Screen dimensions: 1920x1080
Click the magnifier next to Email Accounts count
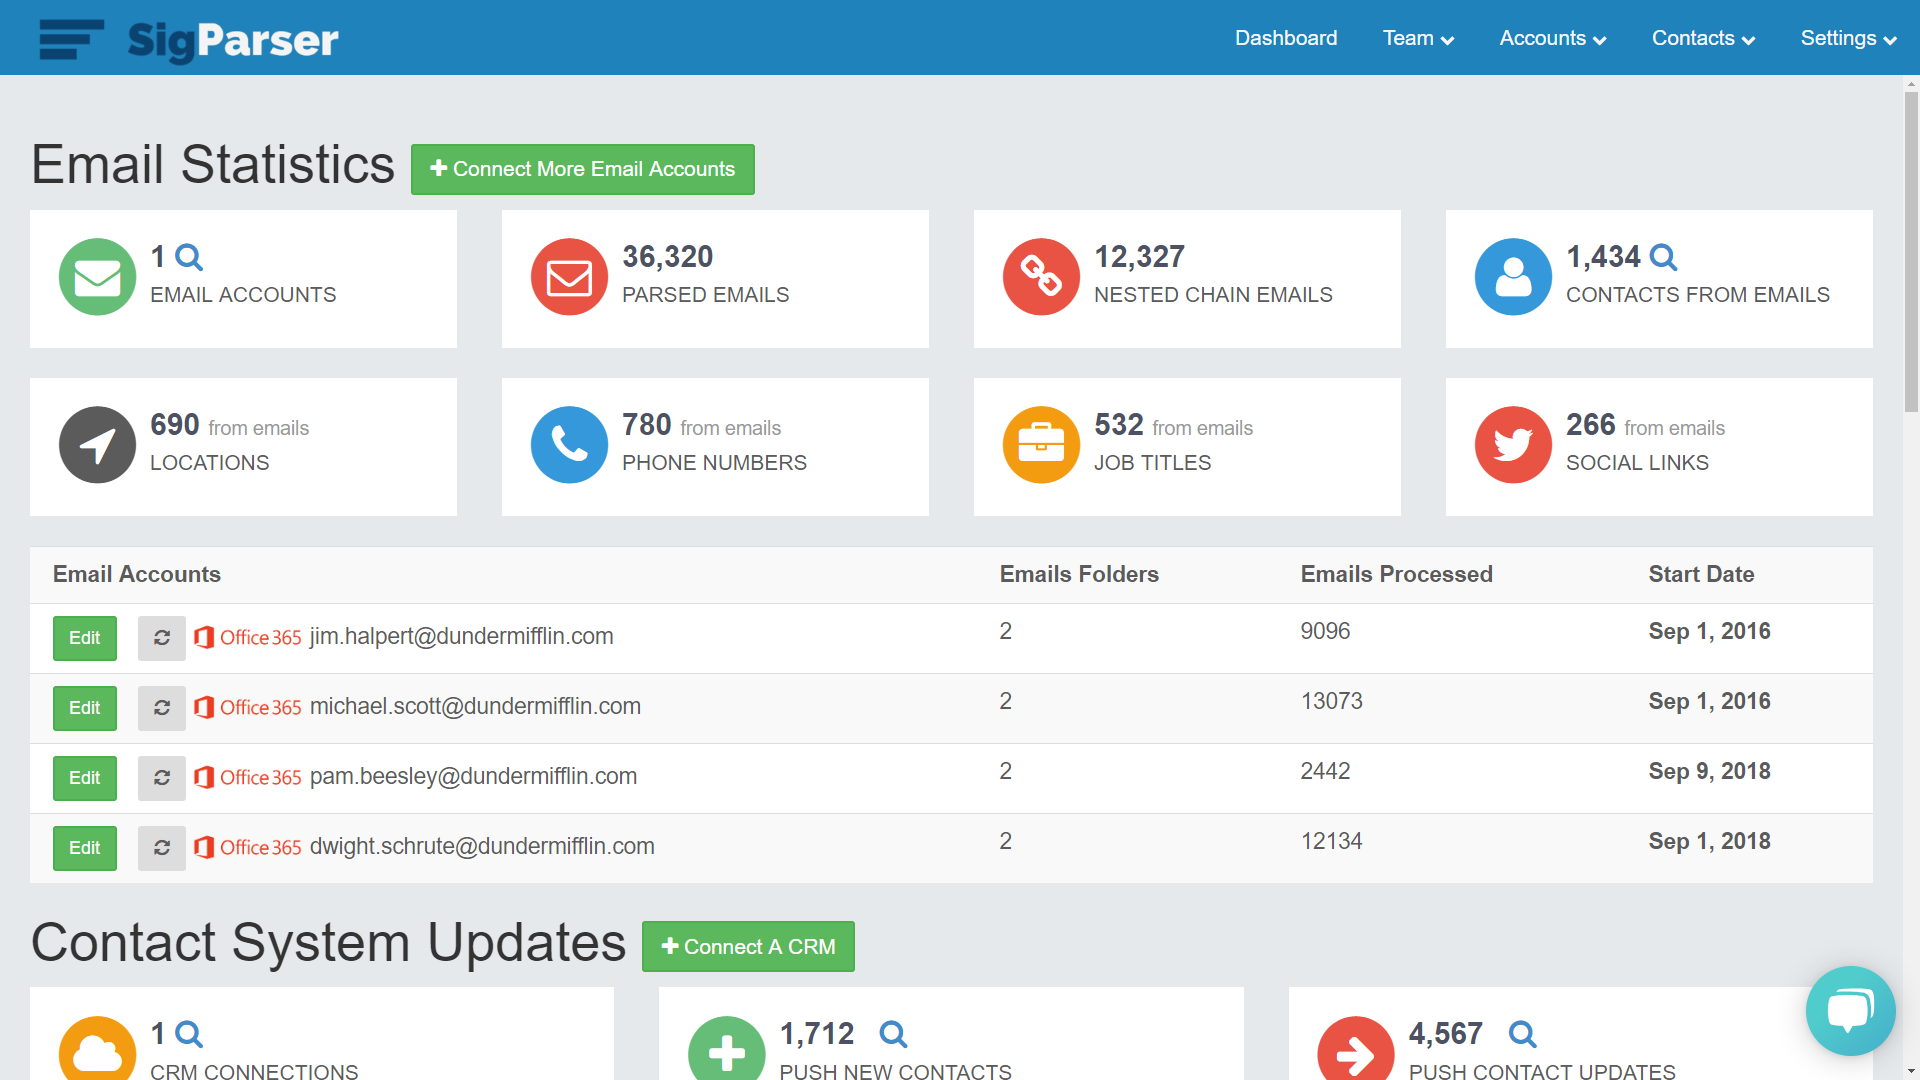click(x=189, y=258)
